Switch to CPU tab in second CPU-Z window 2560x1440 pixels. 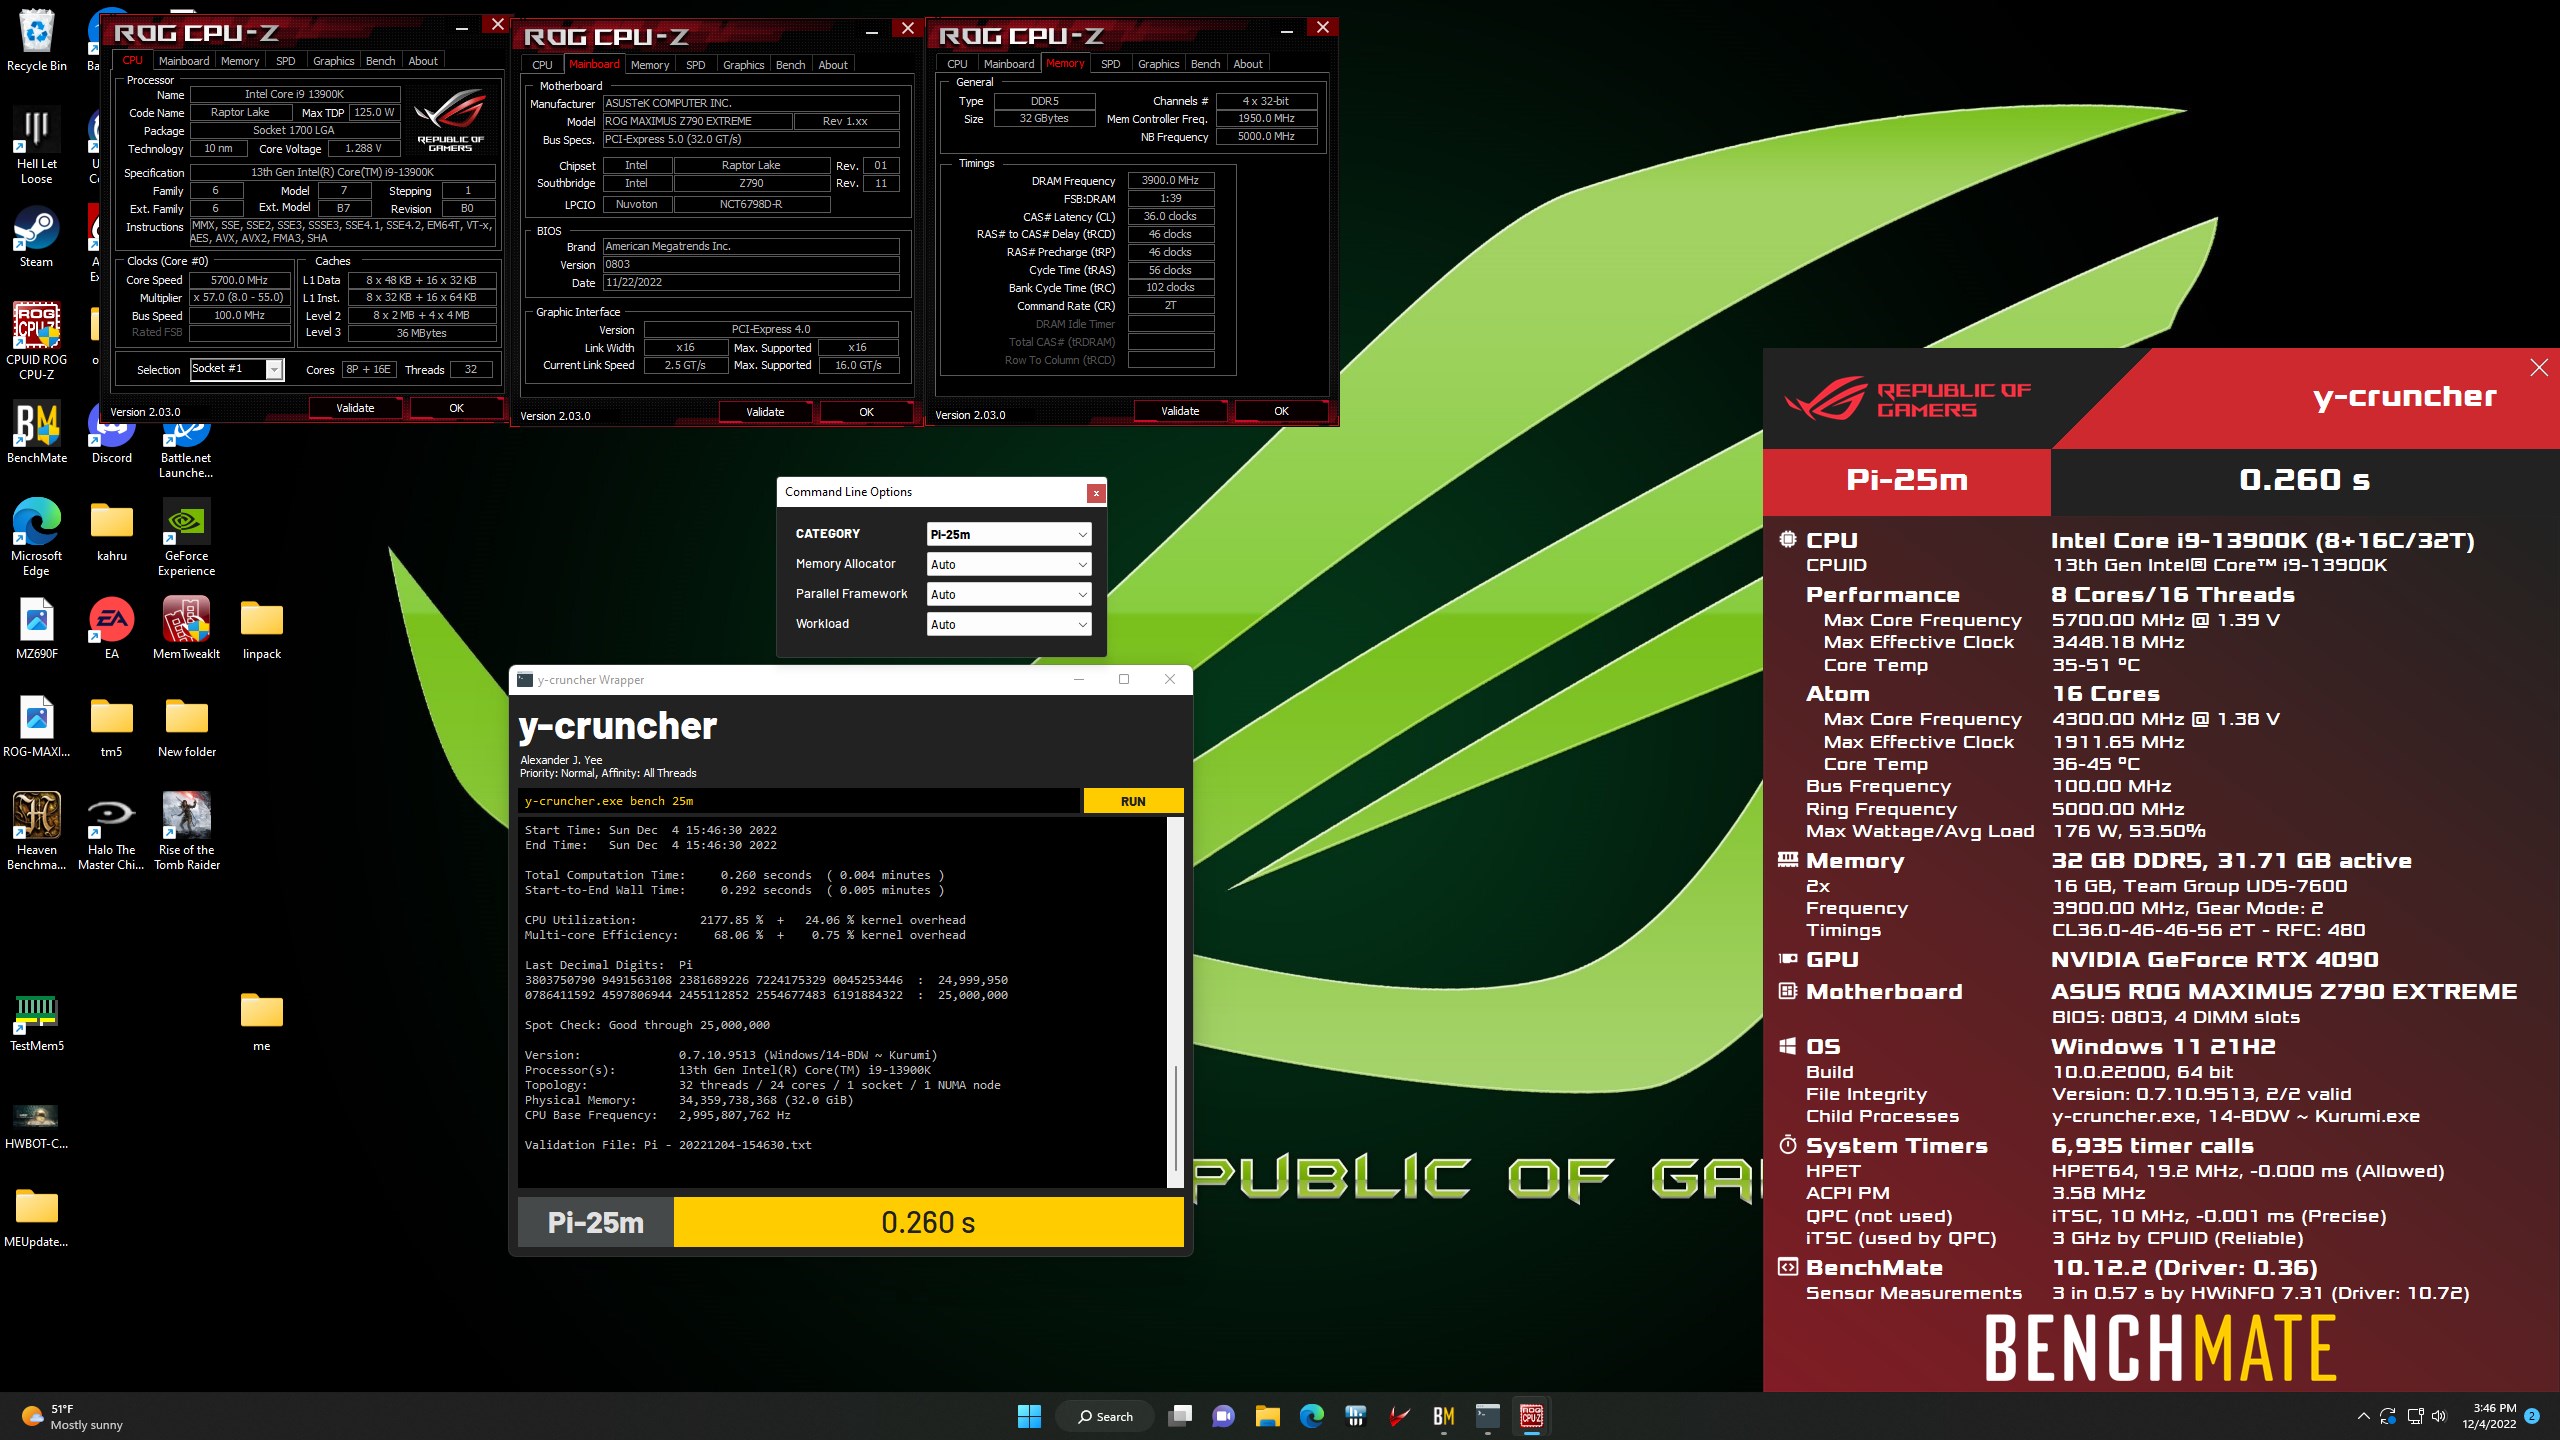pyautogui.click(x=542, y=65)
